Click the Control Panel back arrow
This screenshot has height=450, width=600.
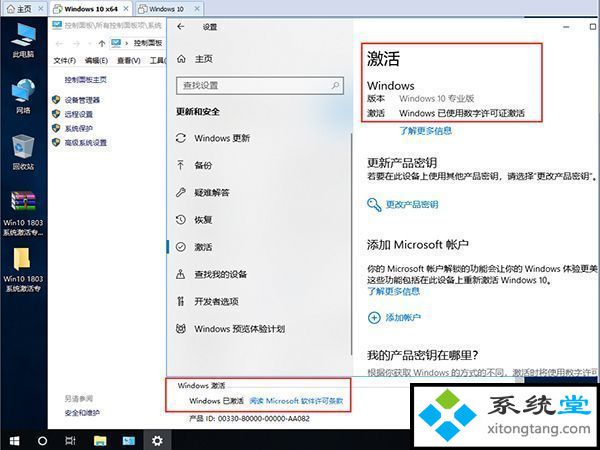pos(59,44)
